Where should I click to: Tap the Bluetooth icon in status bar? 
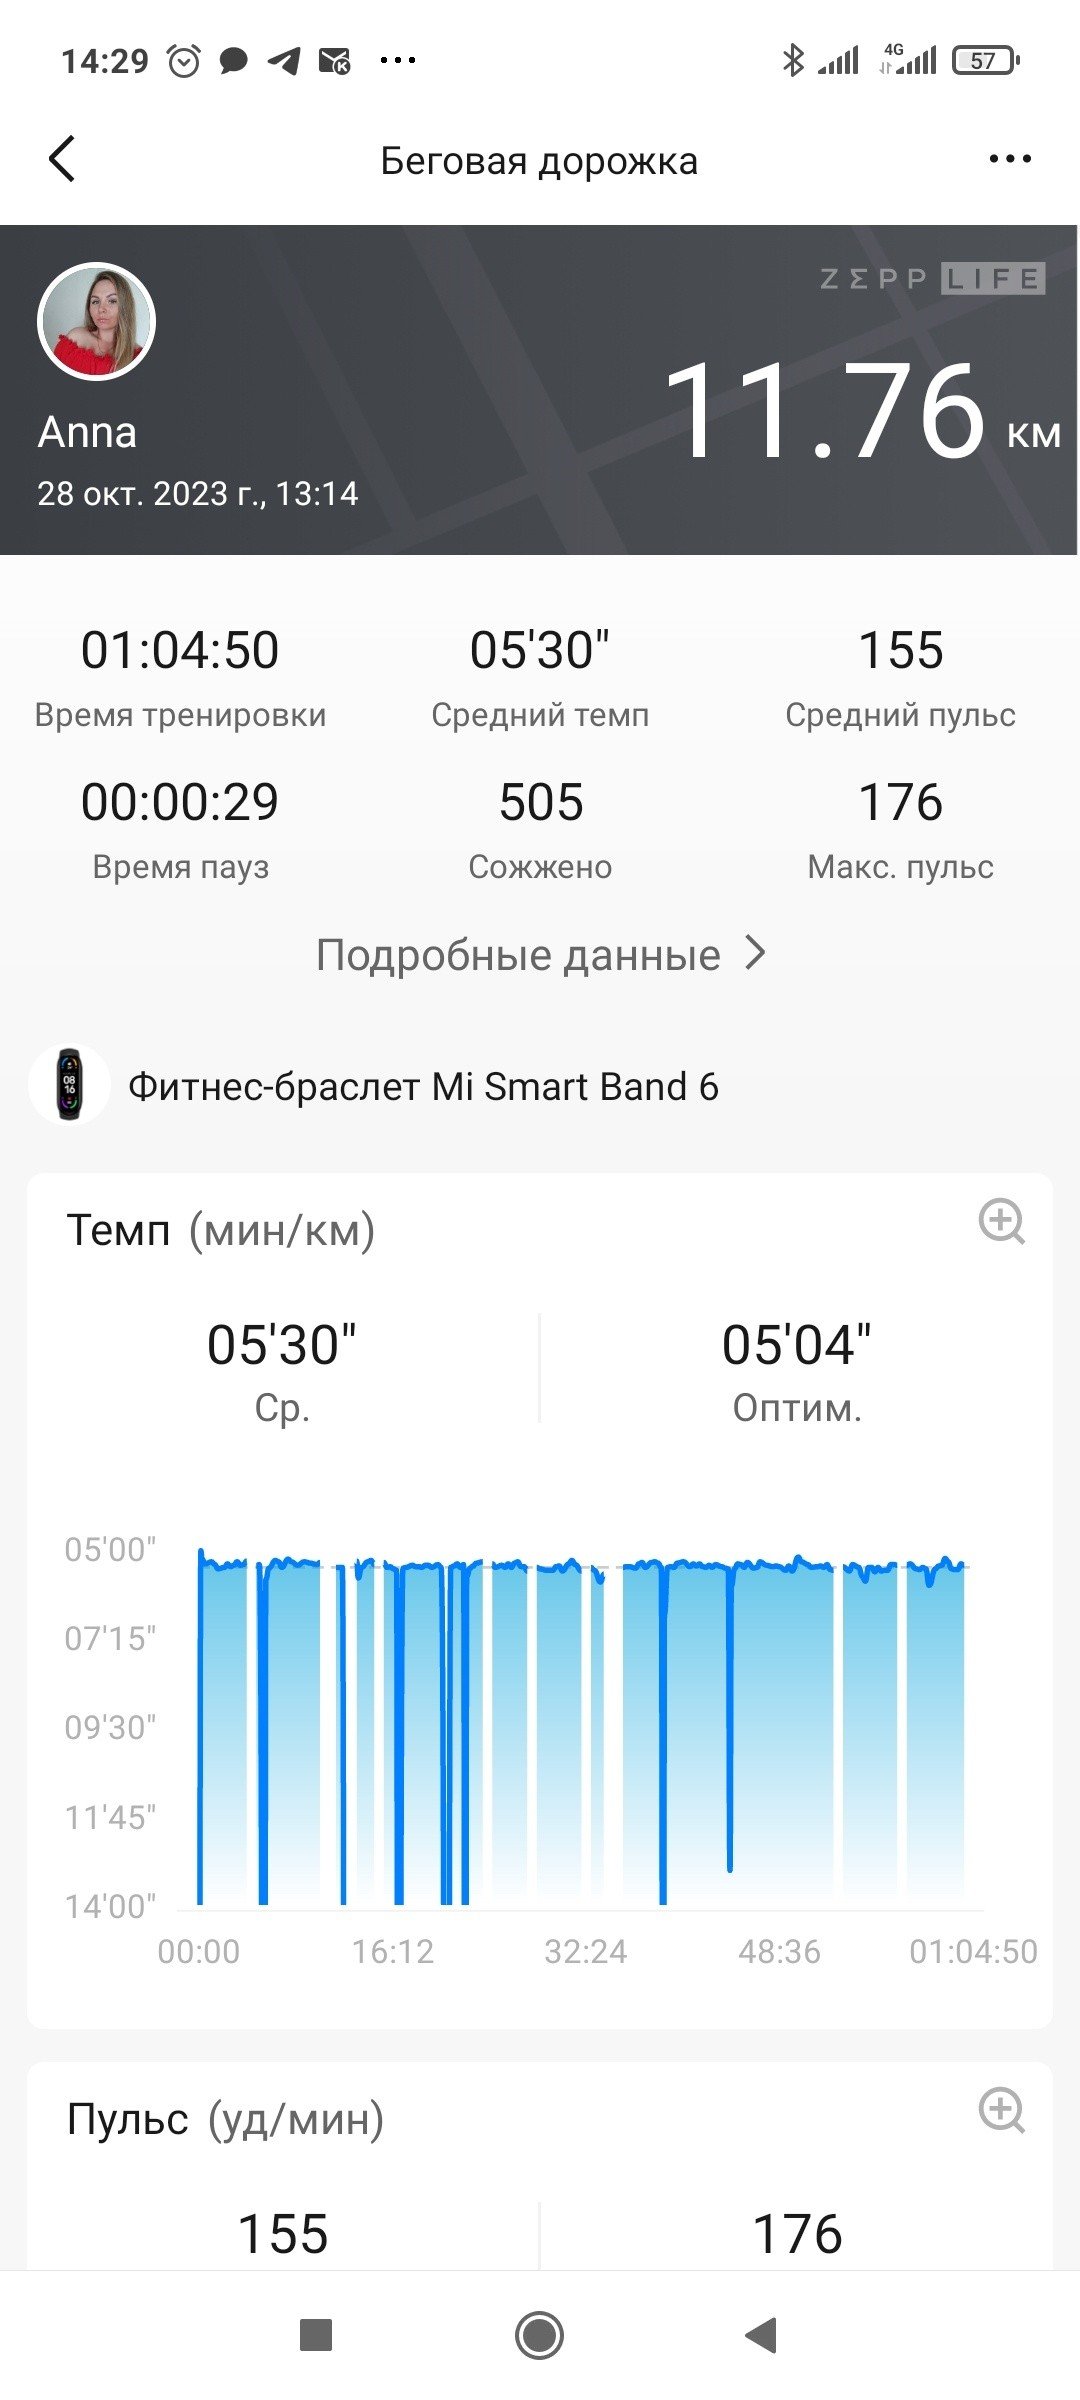click(793, 60)
